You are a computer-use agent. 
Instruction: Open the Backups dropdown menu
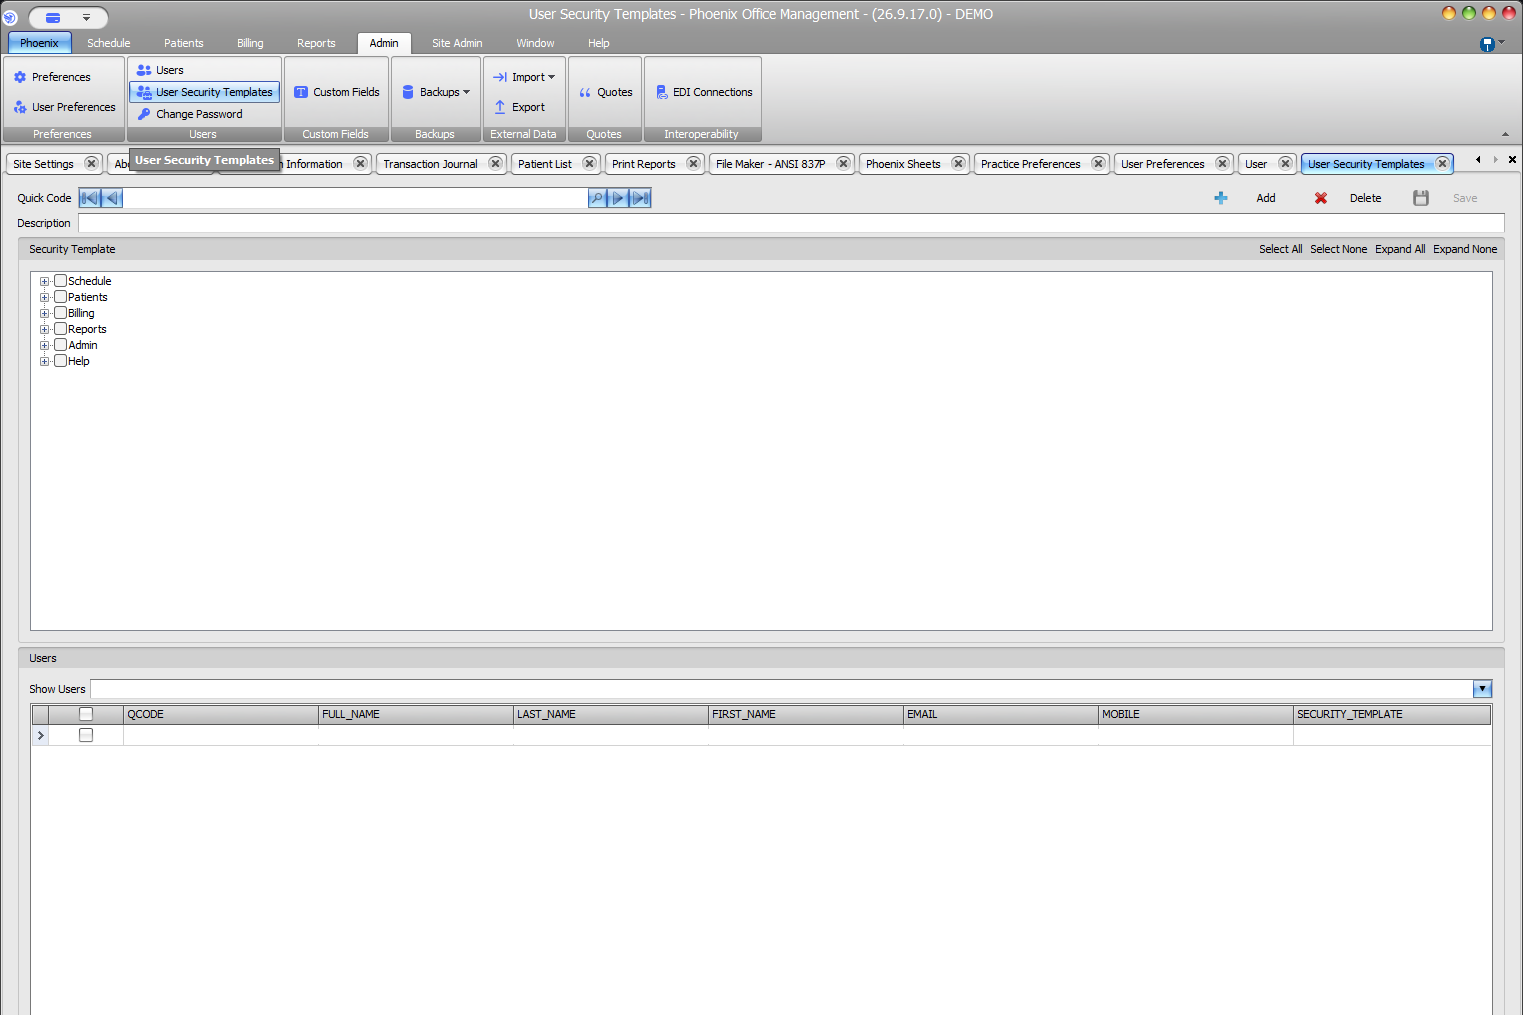pos(435,92)
